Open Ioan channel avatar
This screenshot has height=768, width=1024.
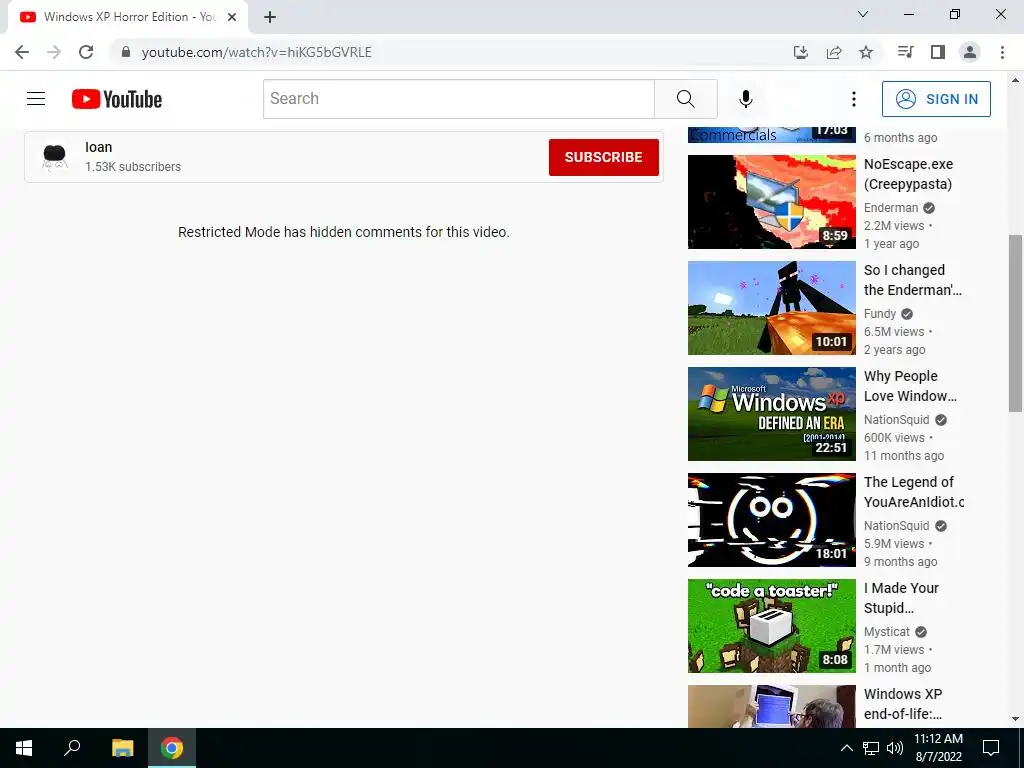click(x=55, y=157)
